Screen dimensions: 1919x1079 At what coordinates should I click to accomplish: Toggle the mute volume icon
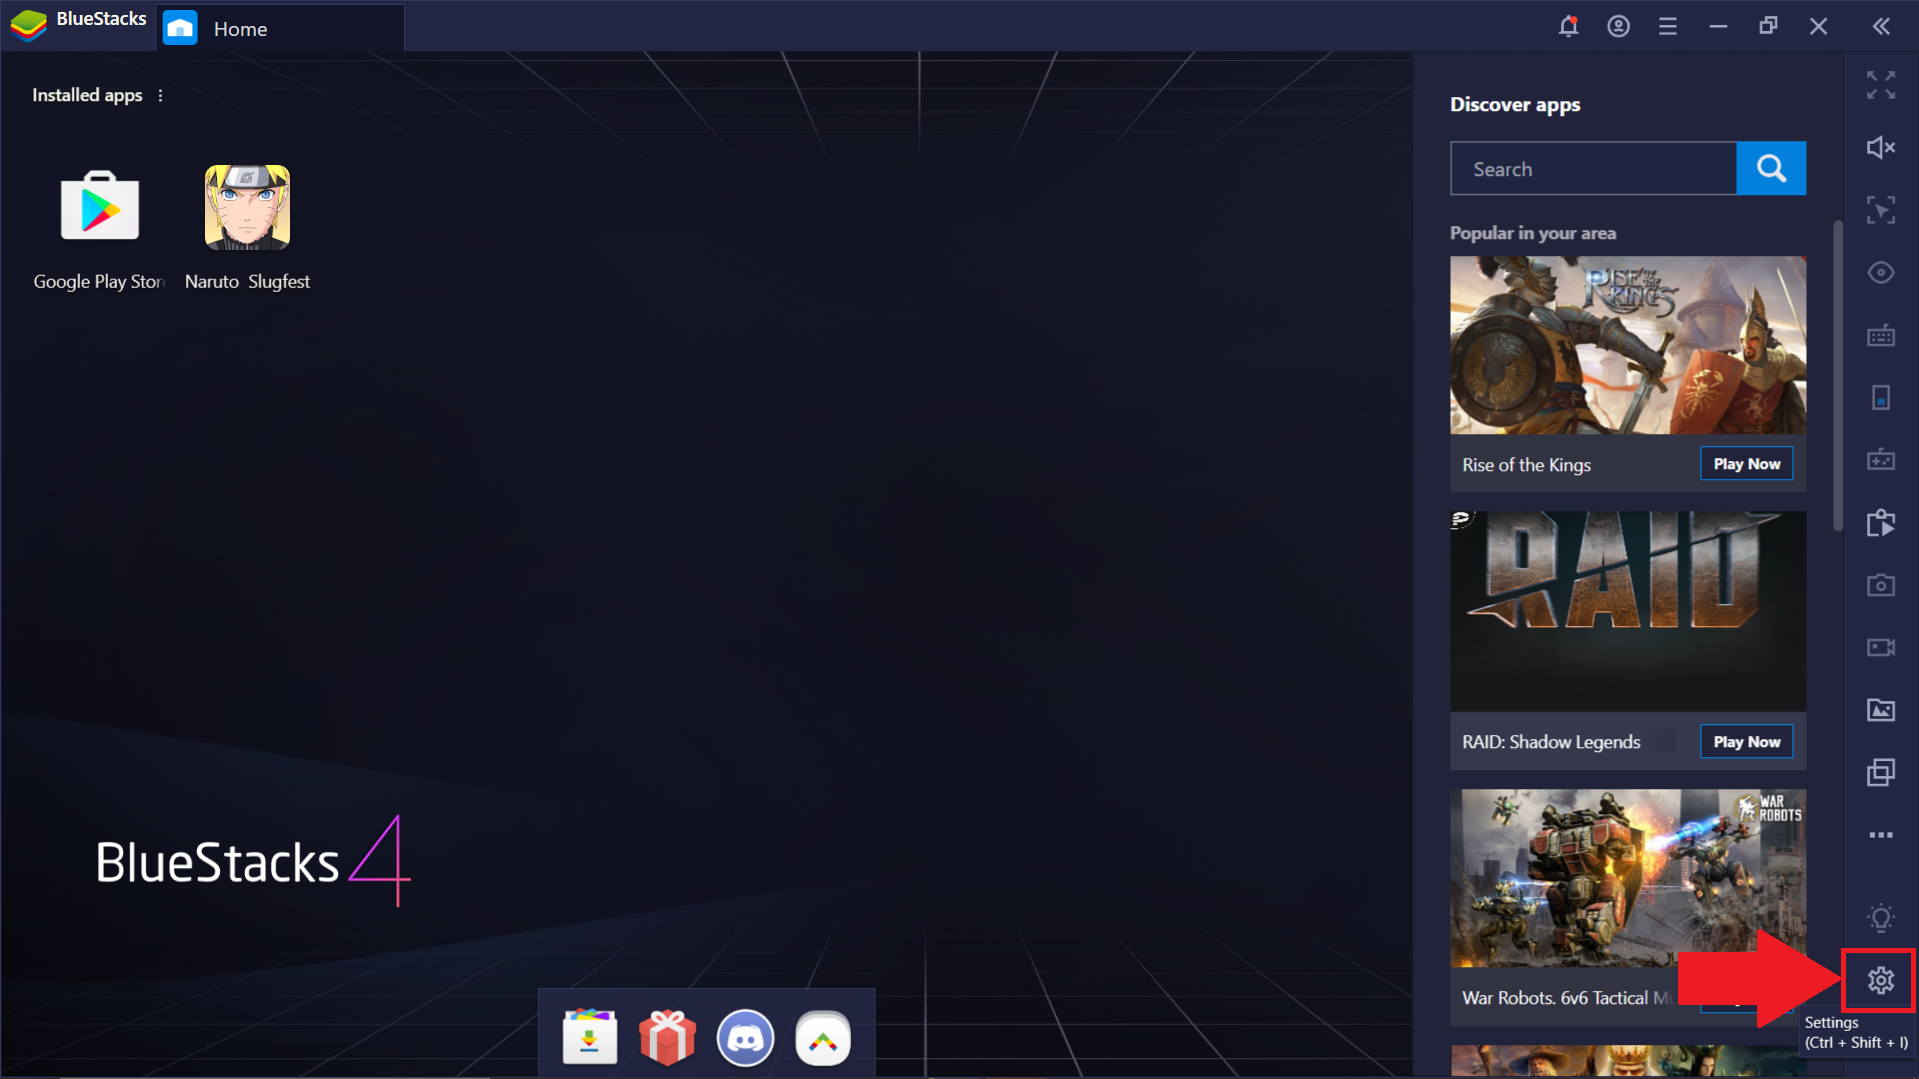pyautogui.click(x=1881, y=147)
